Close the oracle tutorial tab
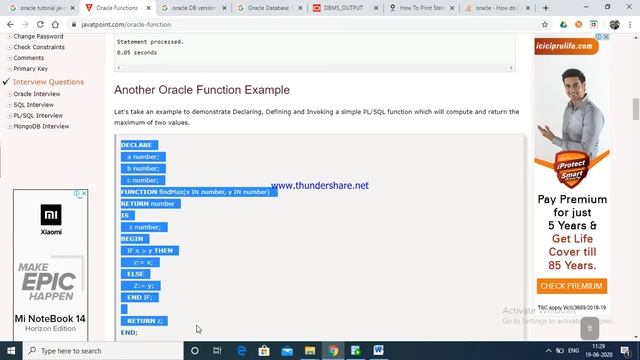 coord(73,8)
